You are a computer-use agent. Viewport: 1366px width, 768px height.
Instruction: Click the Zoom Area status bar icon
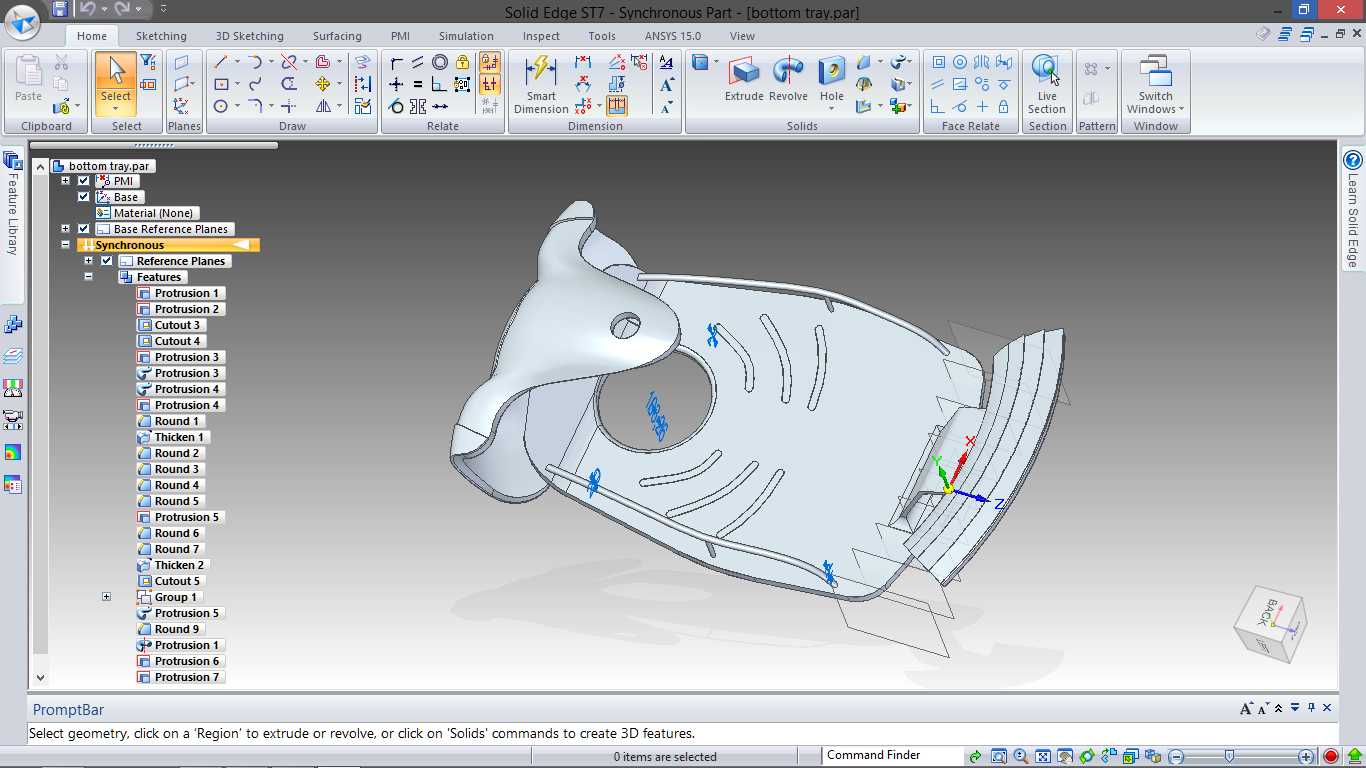coord(998,757)
